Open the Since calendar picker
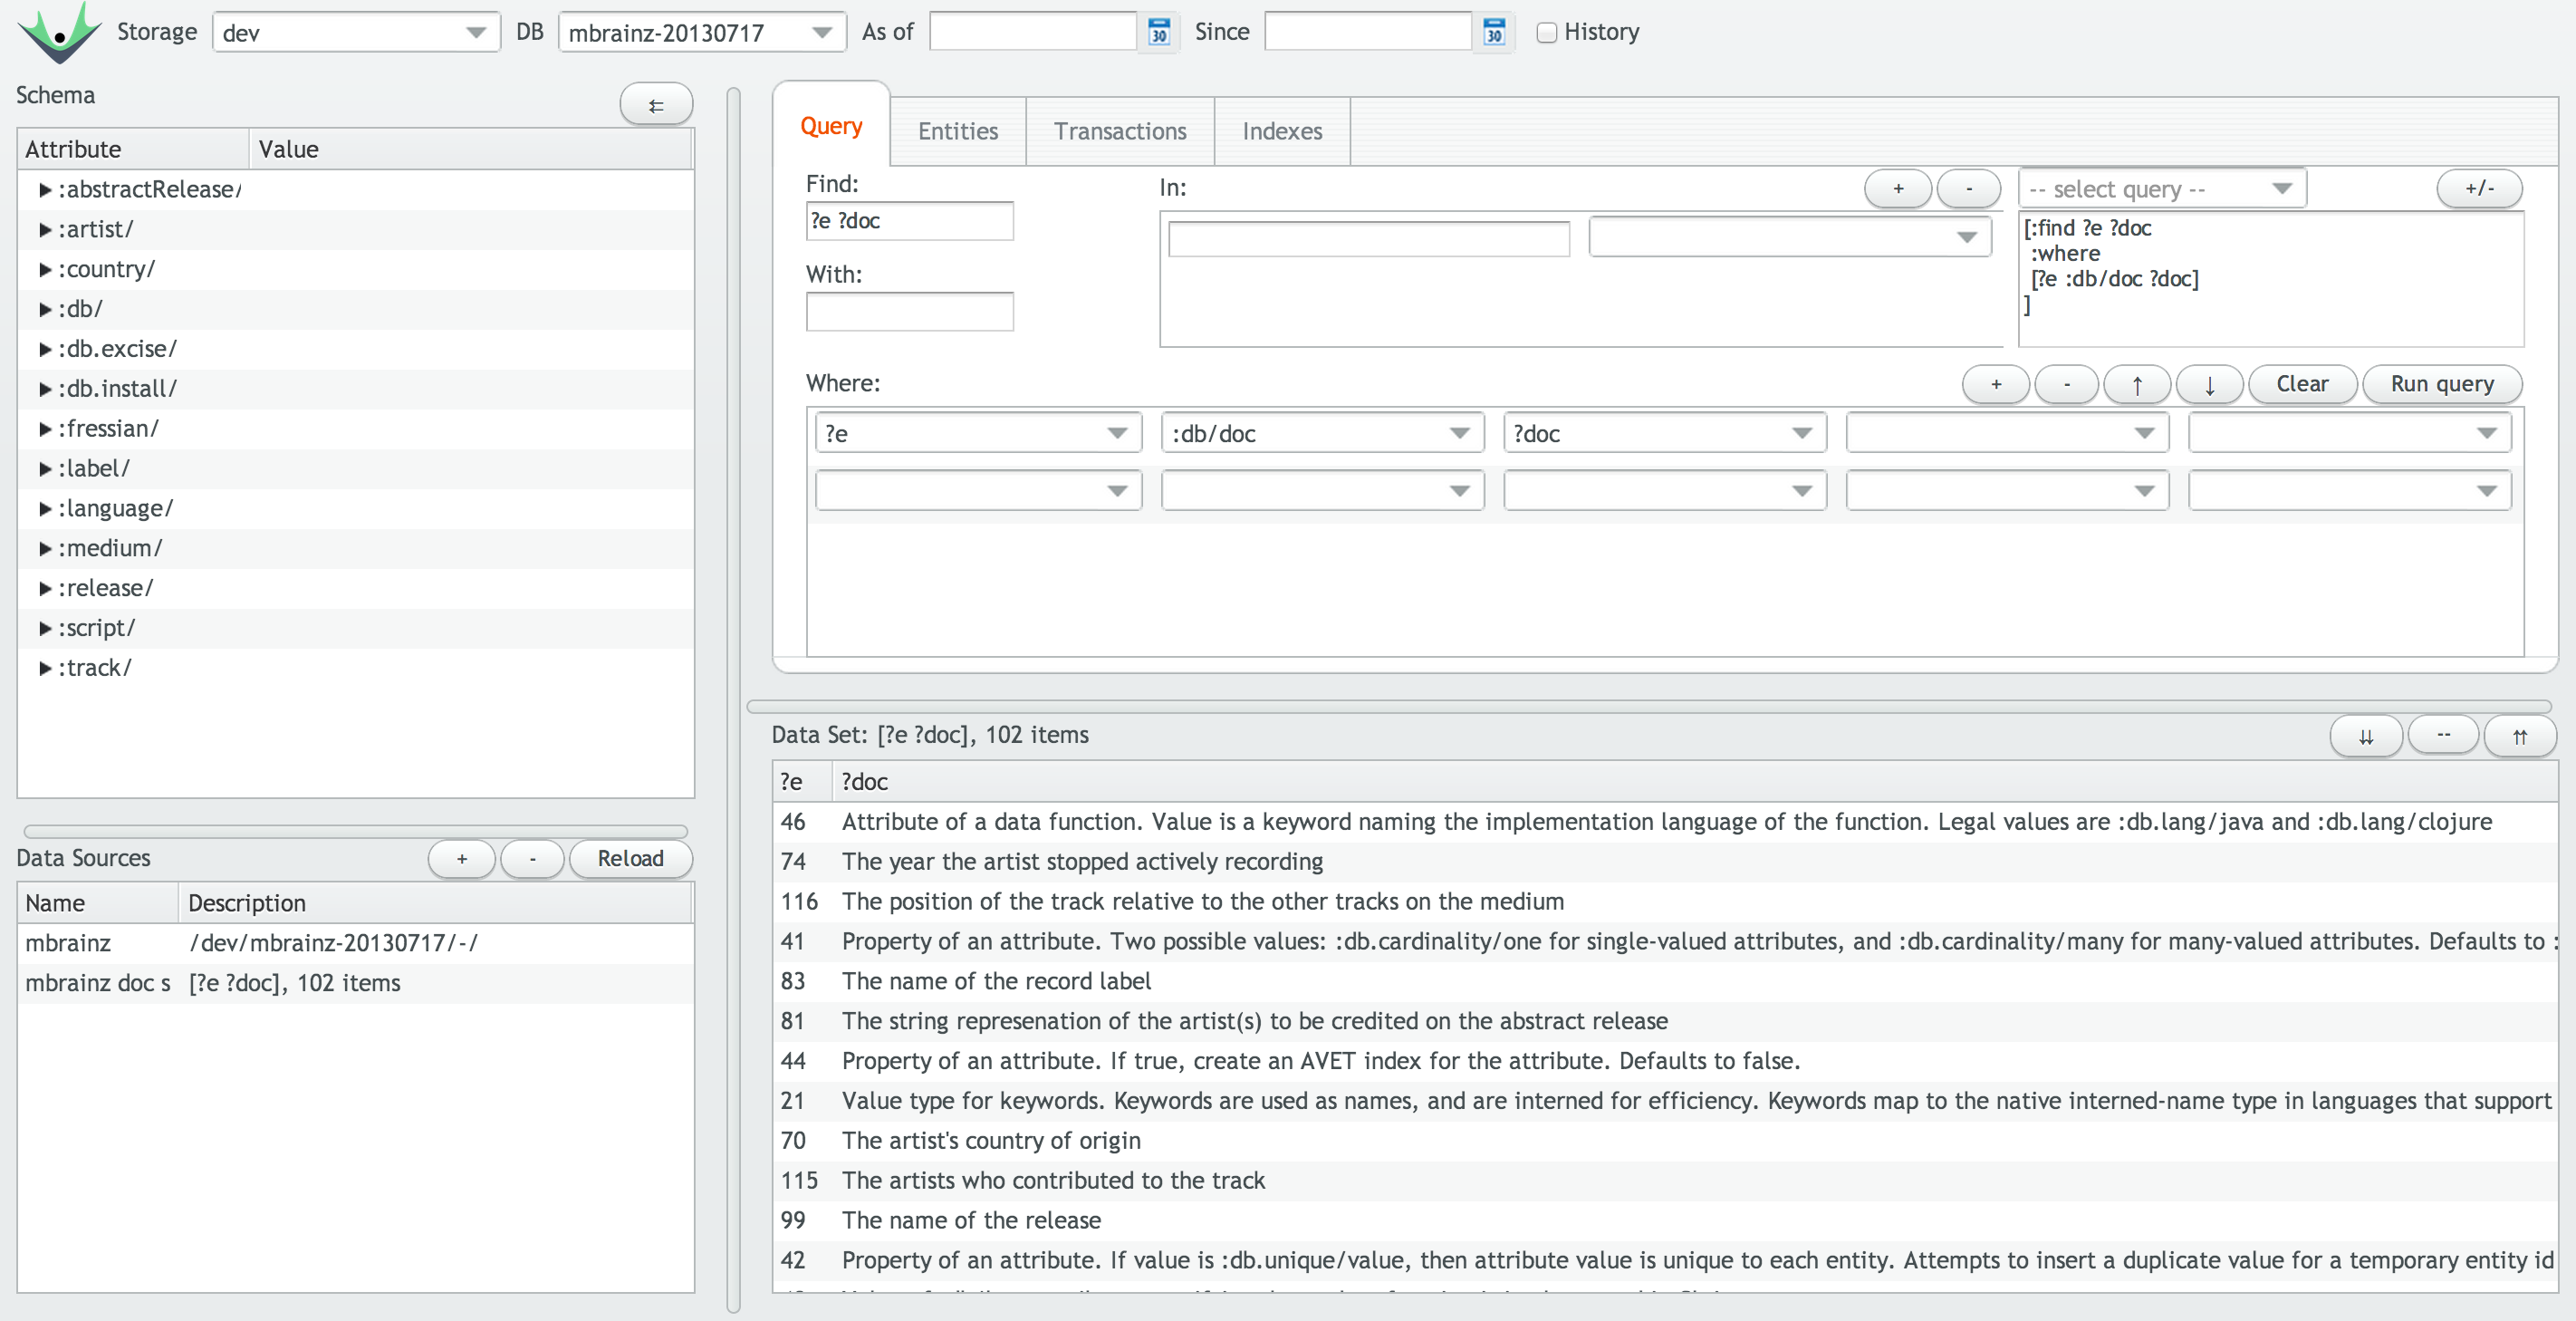 tap(1493, 32)
